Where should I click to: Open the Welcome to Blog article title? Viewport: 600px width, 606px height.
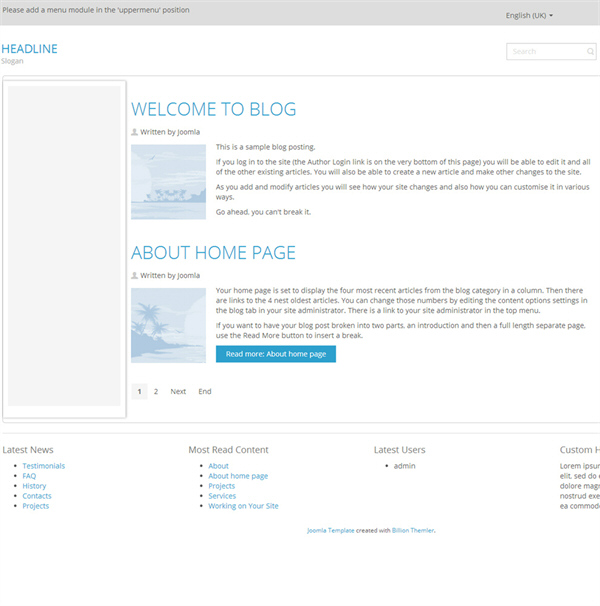(x=213, y=110)
